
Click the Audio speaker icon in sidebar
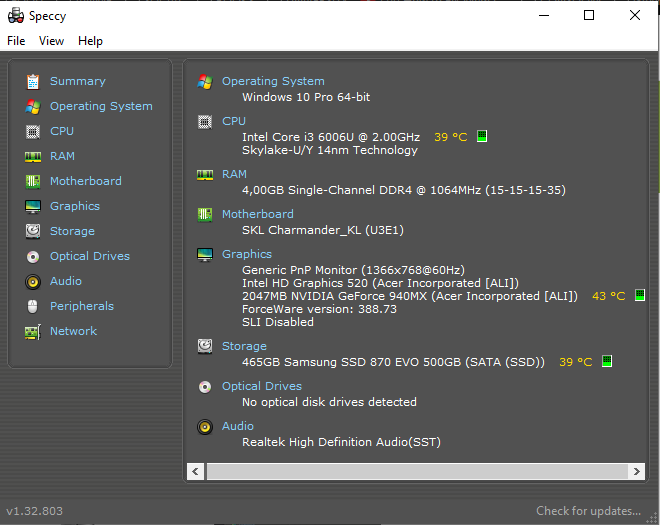pos(33,282)
